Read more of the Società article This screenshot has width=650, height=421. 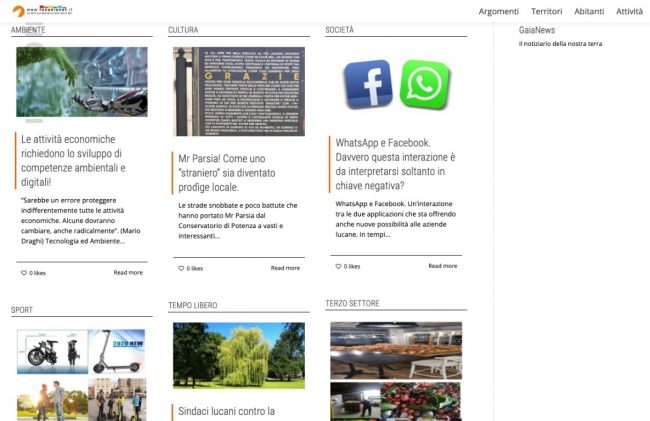click(x=442, y=266)
